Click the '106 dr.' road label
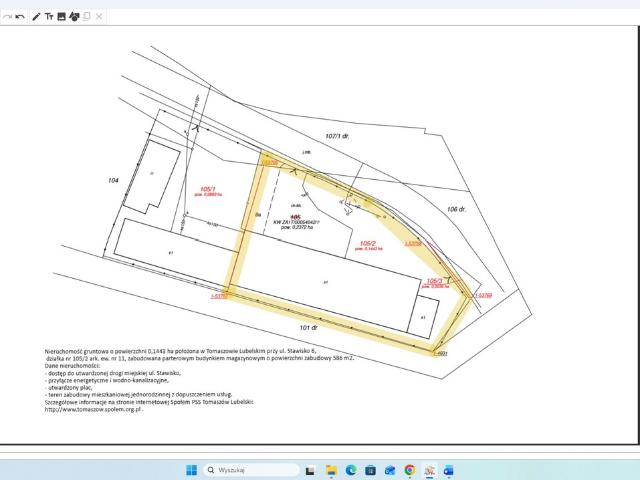 pos(456,209)
